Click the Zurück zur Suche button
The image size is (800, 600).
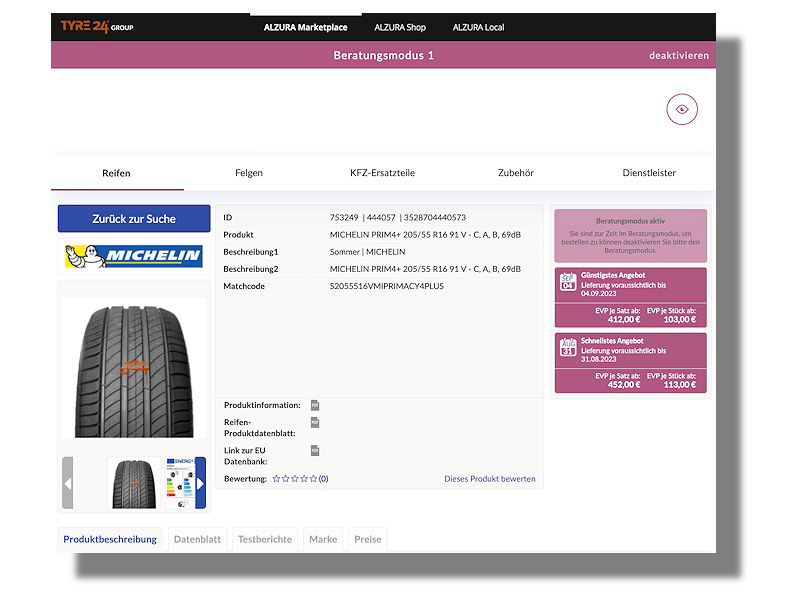point(134,218)
